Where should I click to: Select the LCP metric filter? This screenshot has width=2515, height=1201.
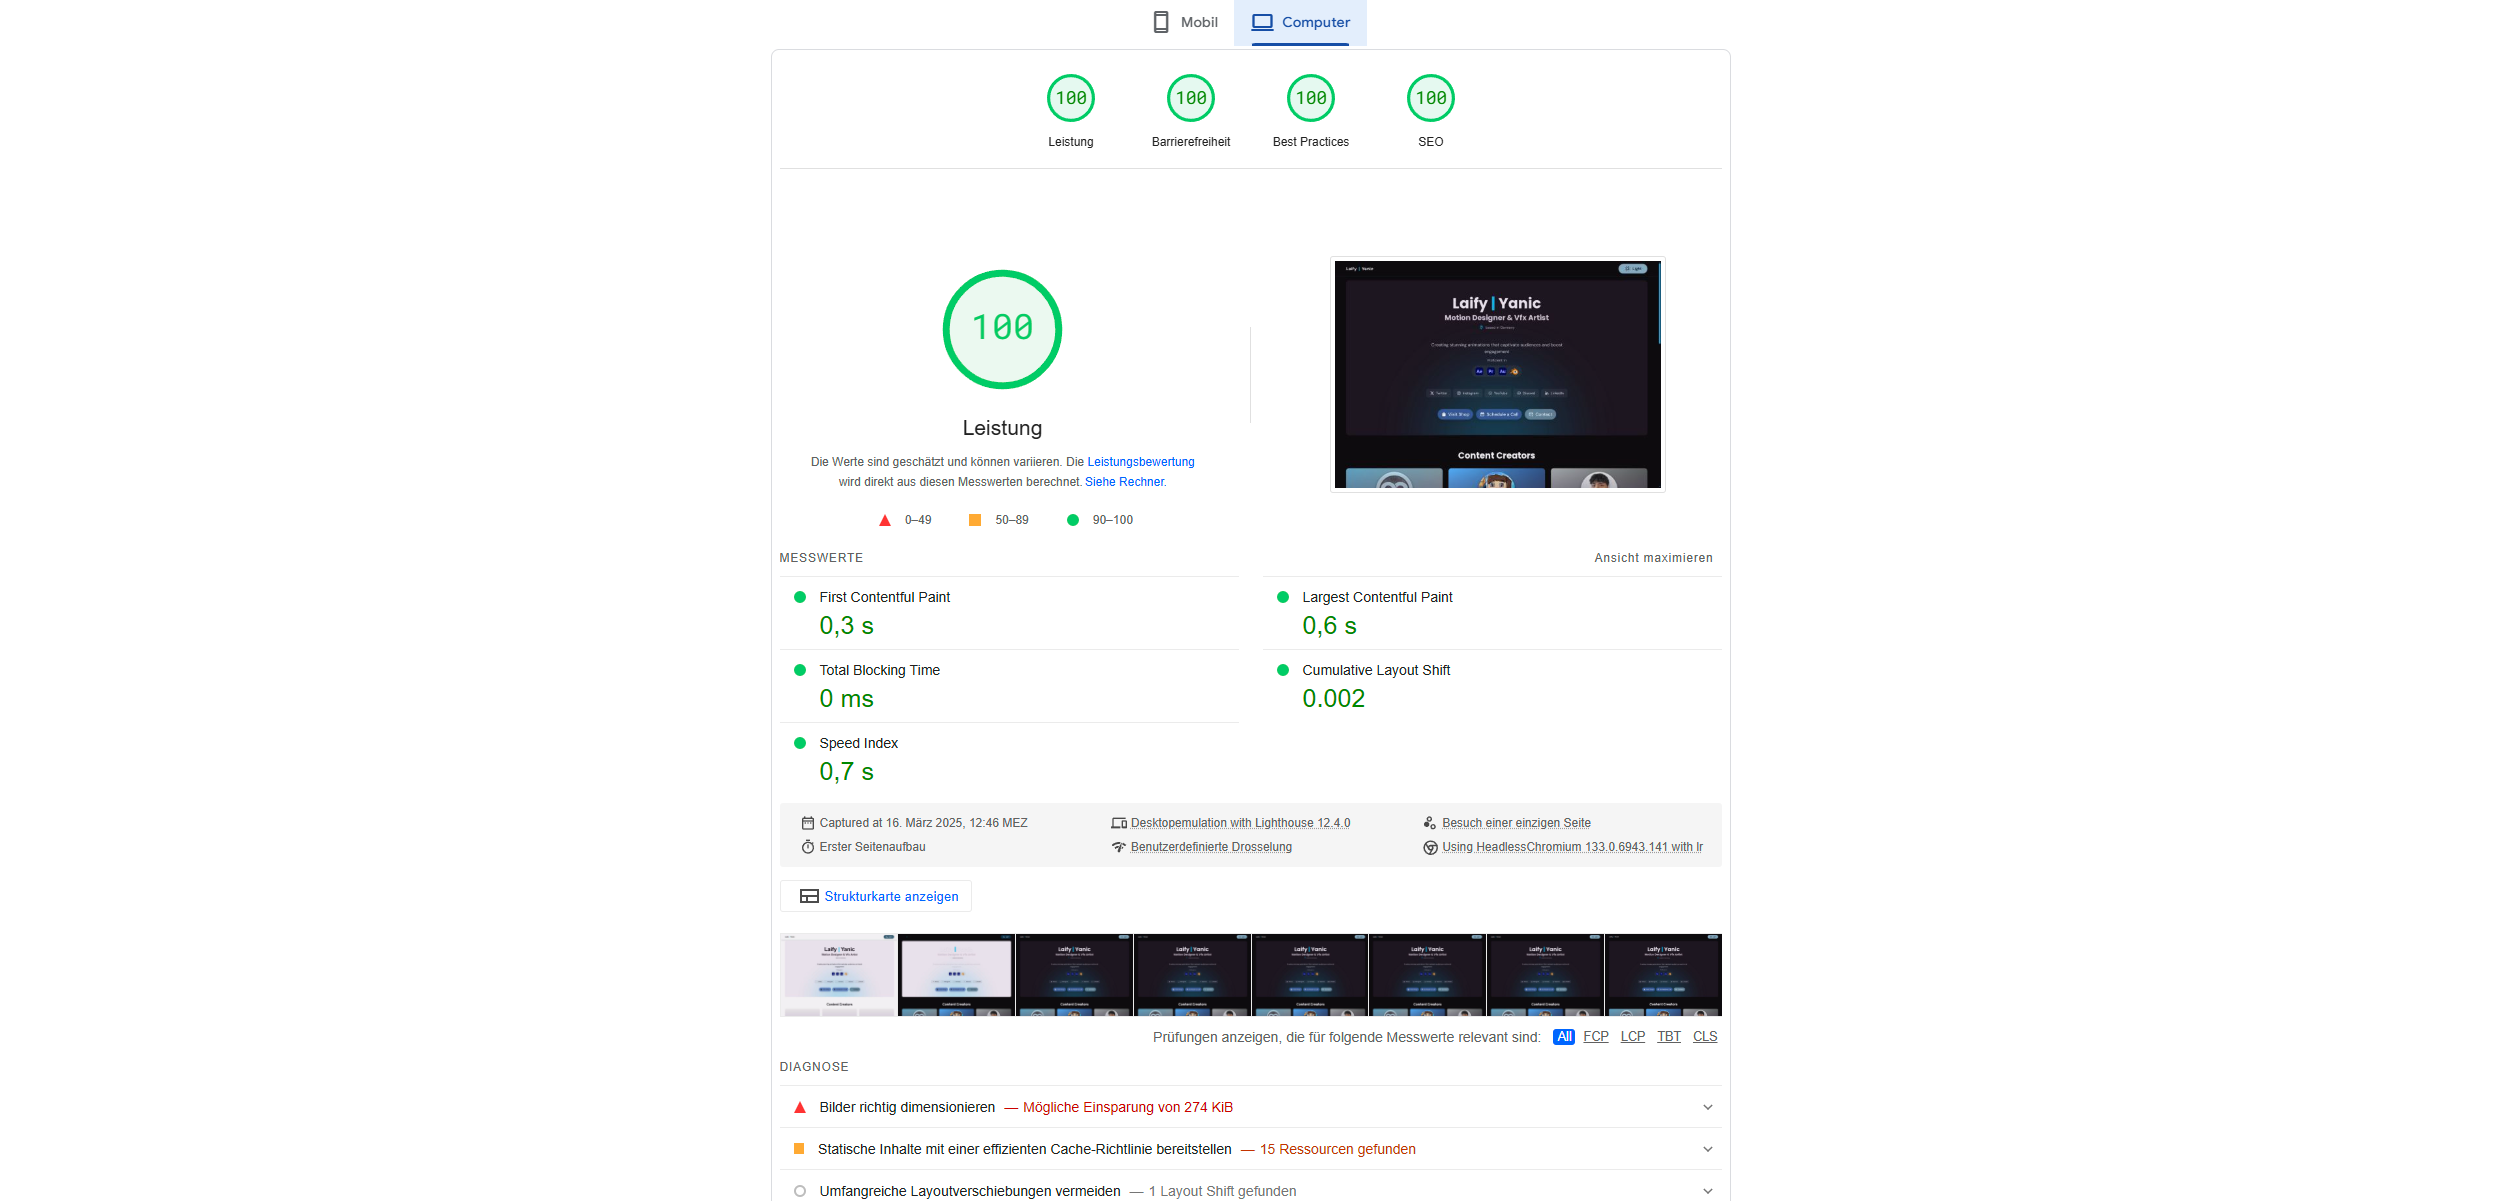click(x=1633, y=1037)
